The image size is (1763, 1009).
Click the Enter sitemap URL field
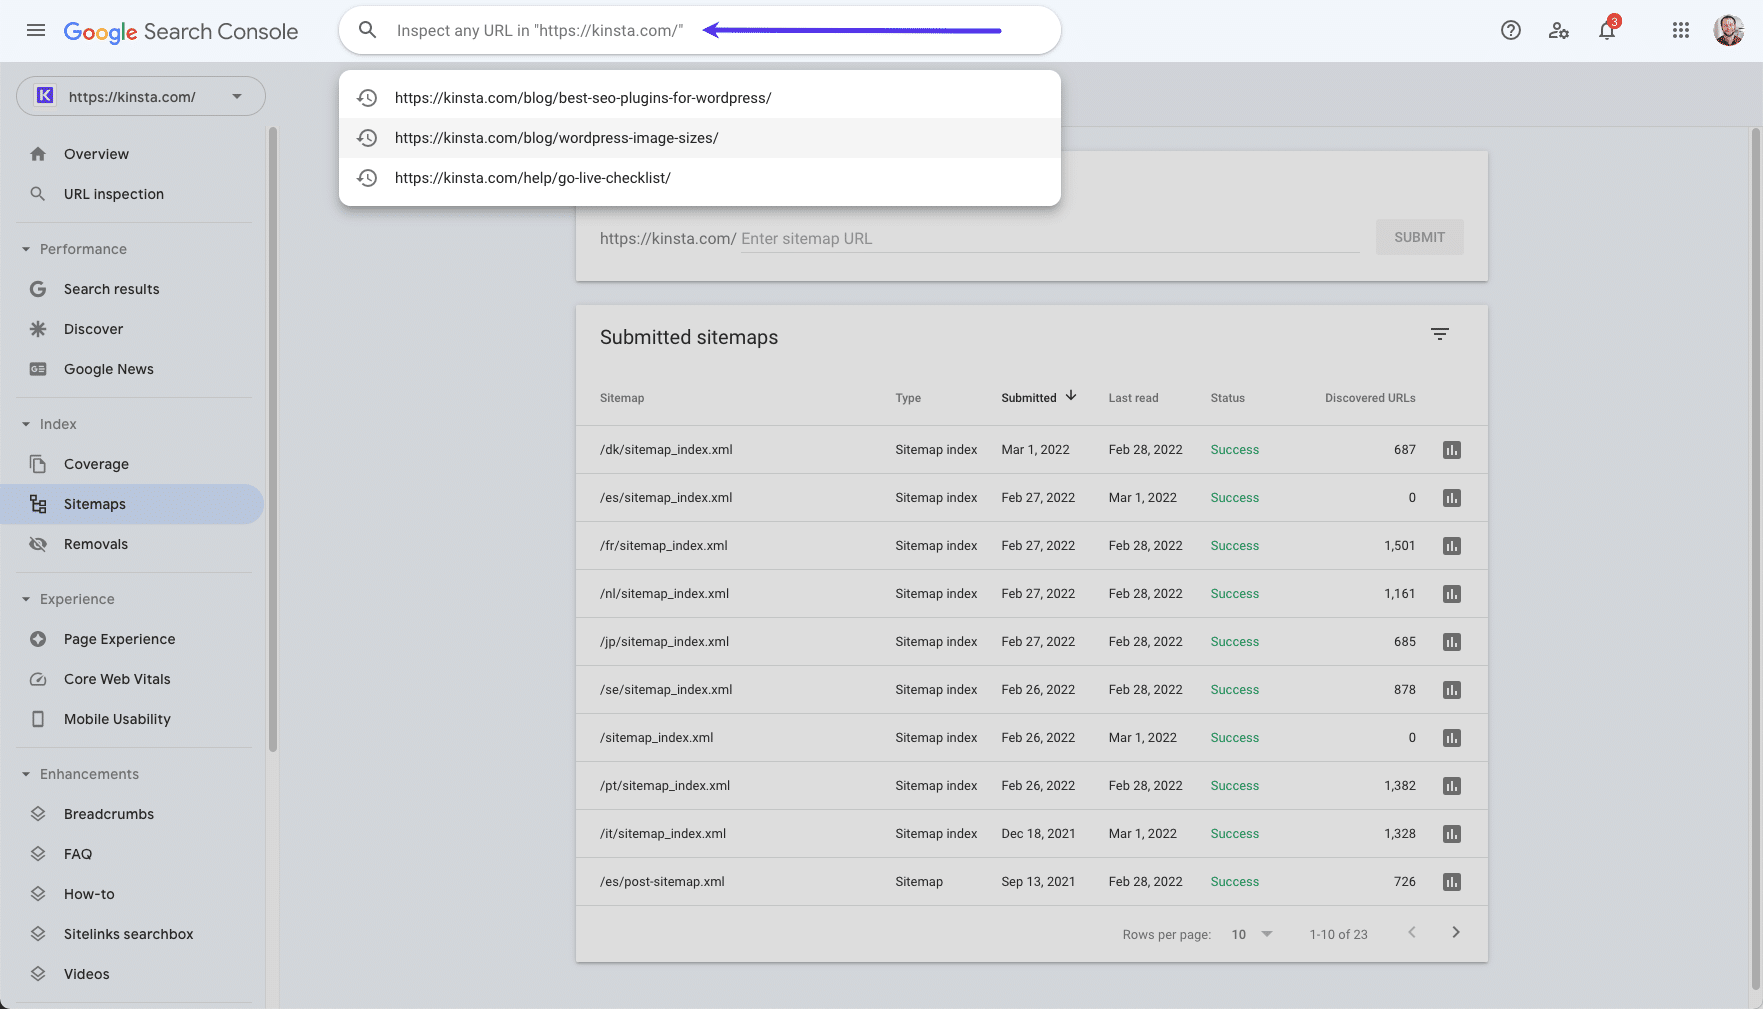click(1048, 238)
